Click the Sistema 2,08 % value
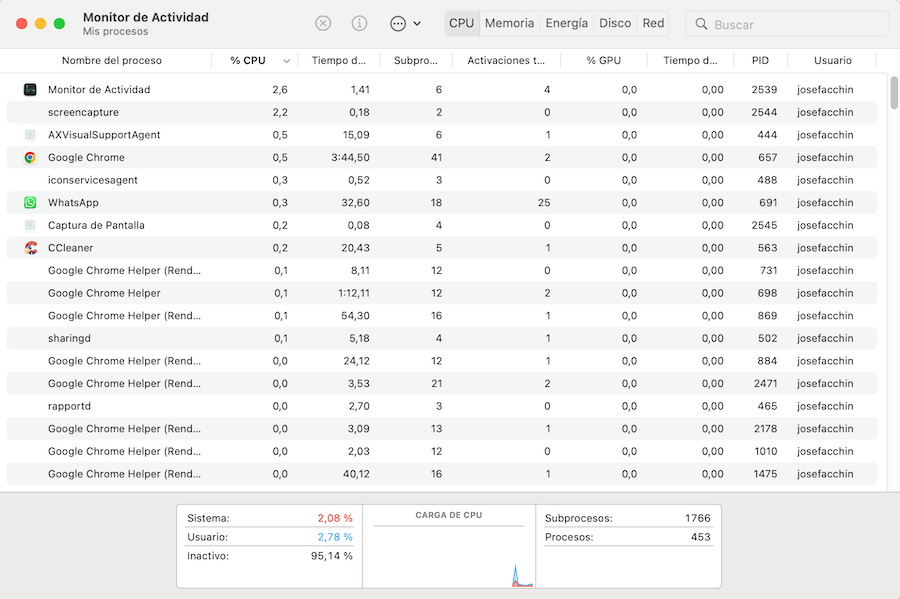Viewport: 900px width, 599px height. point(335,518)
